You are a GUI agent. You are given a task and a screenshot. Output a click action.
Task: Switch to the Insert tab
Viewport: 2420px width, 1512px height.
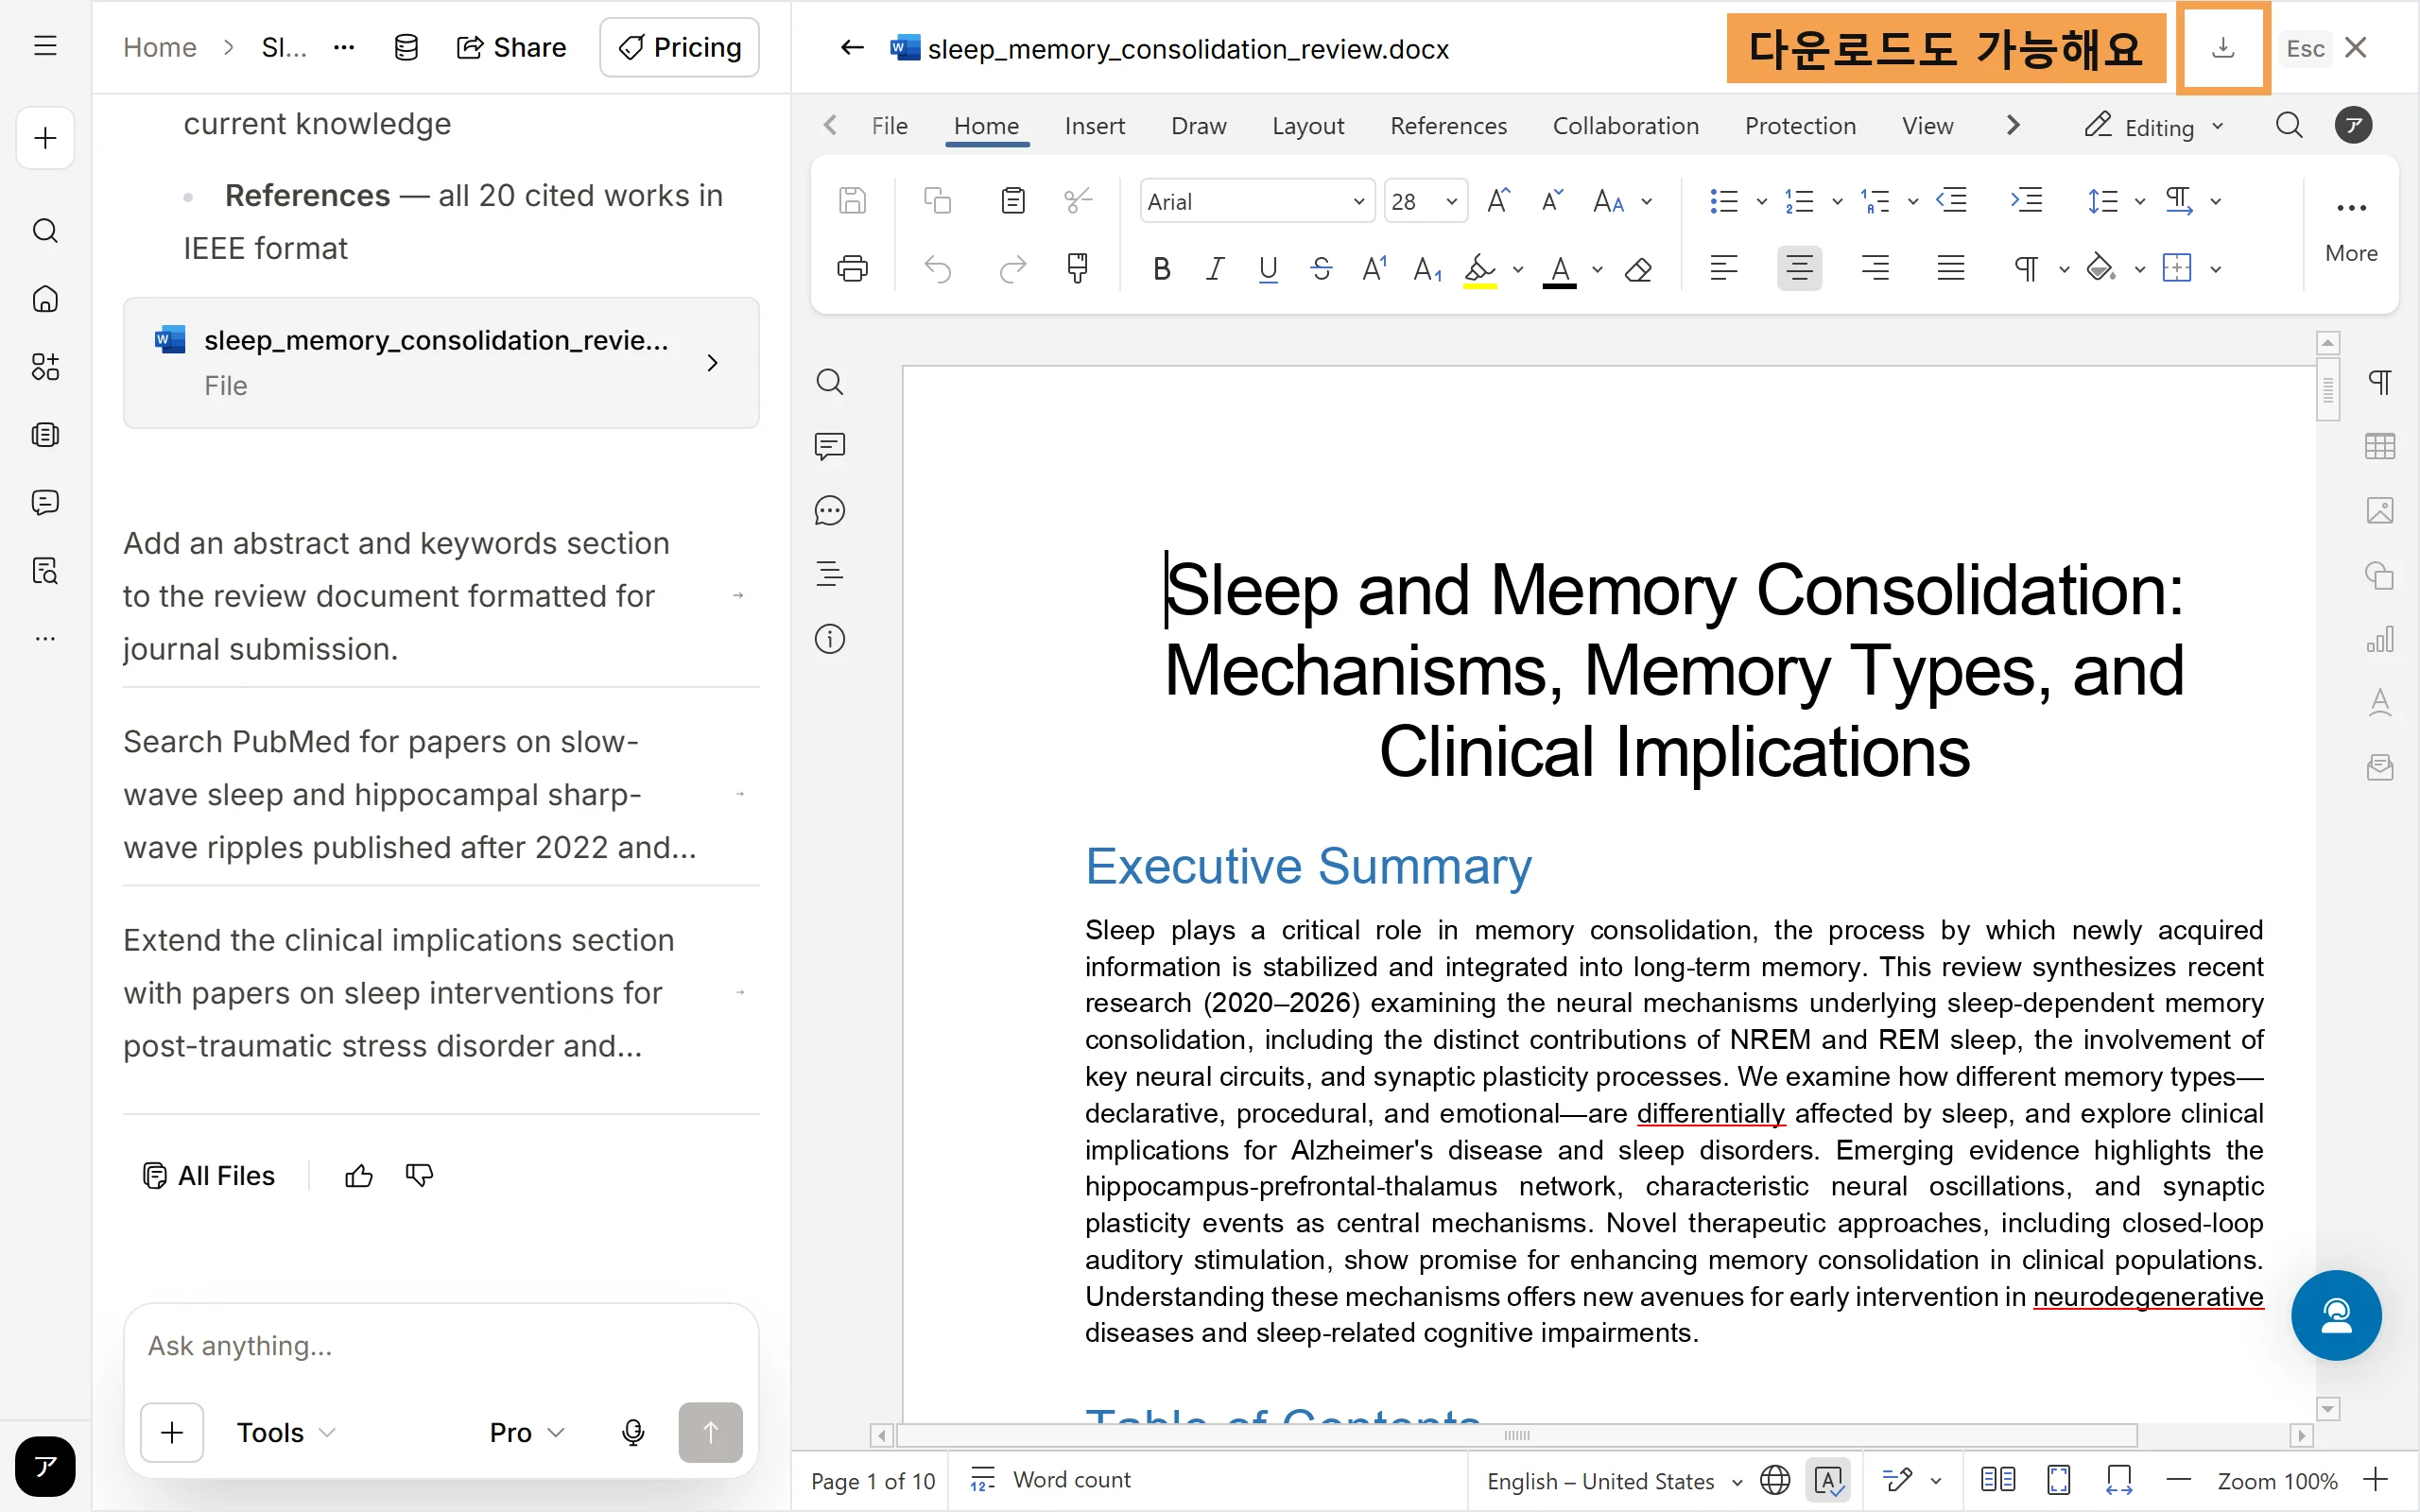click(1094, 126)
